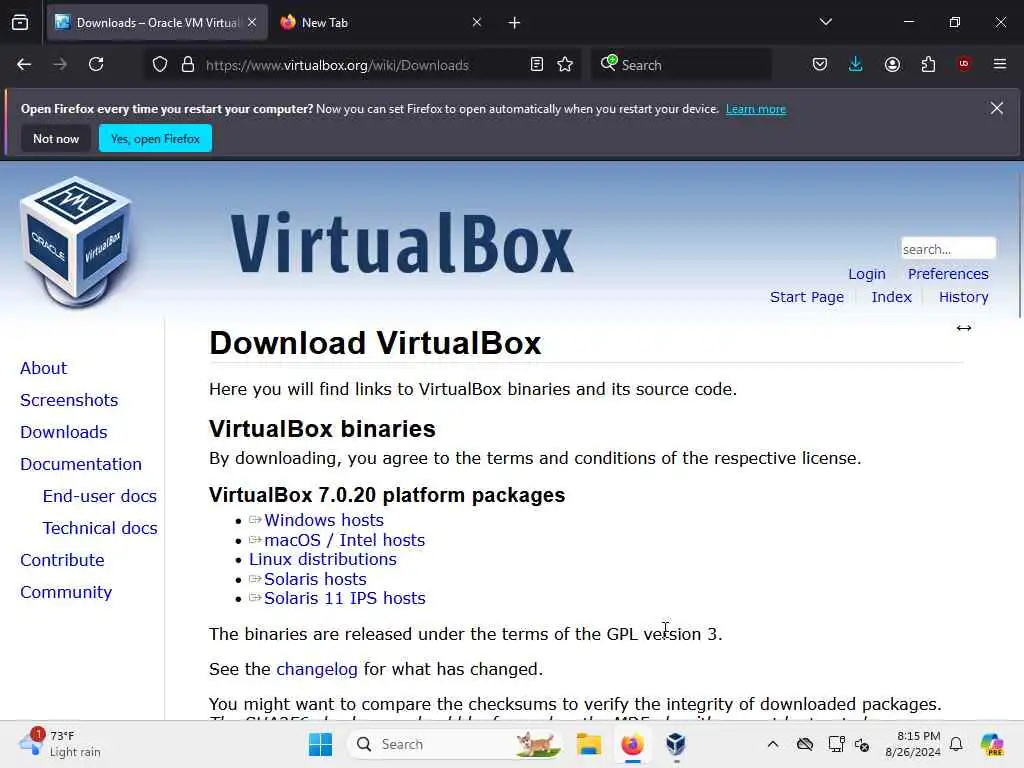Click the VirtualBox site search field
The width and height of the screenshot is (1024, 768).
948,249
